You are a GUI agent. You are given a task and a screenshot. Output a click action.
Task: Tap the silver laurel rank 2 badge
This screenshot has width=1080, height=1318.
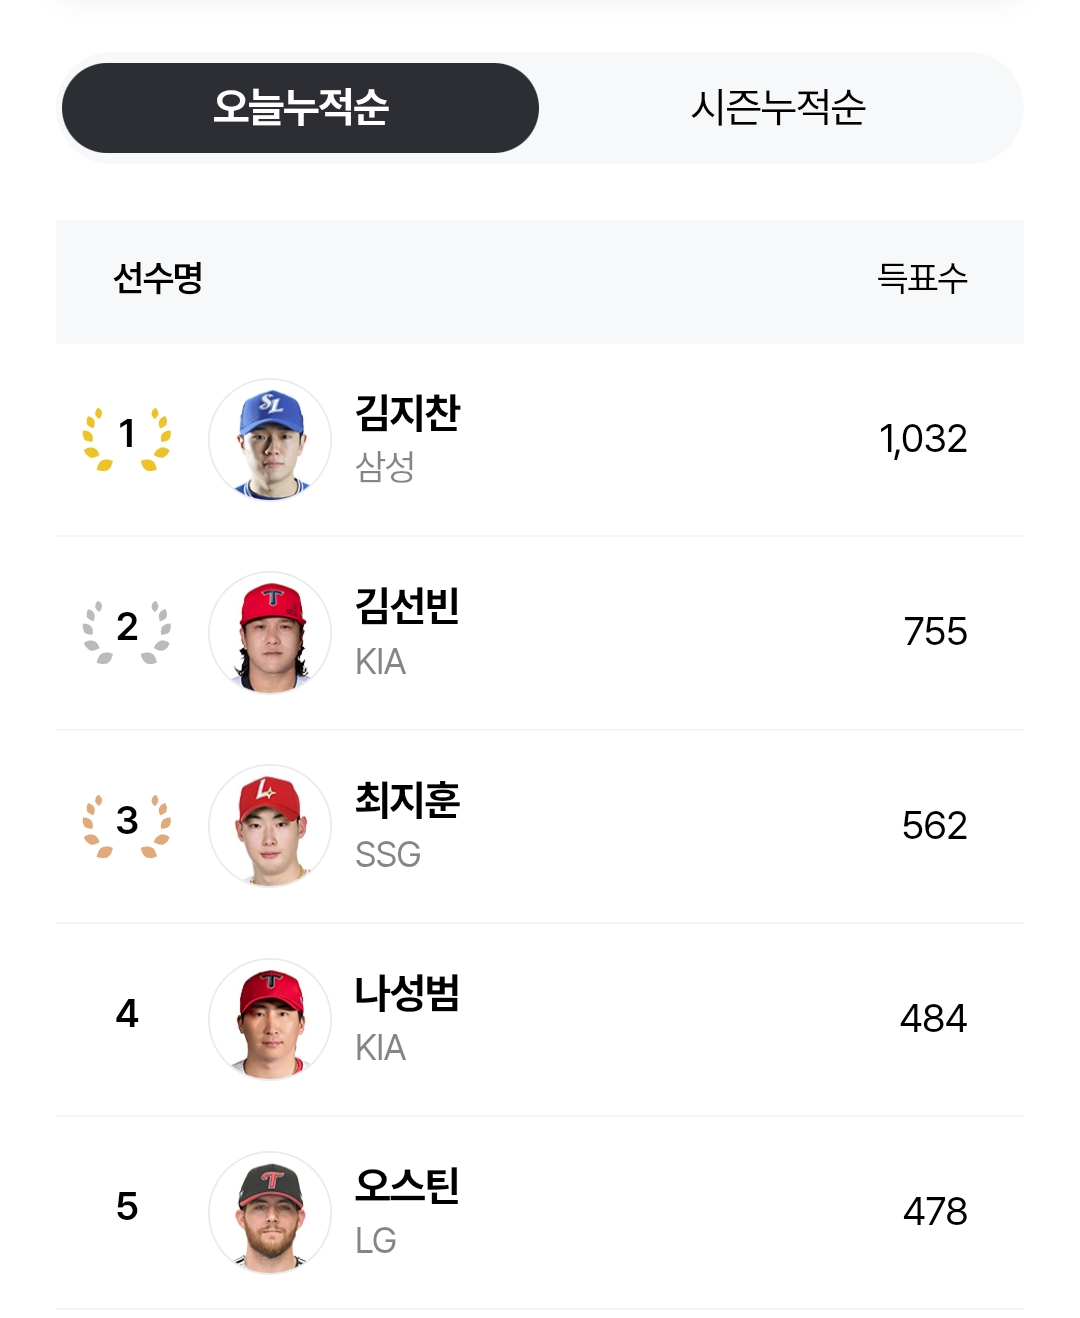[x=127, y=631]
